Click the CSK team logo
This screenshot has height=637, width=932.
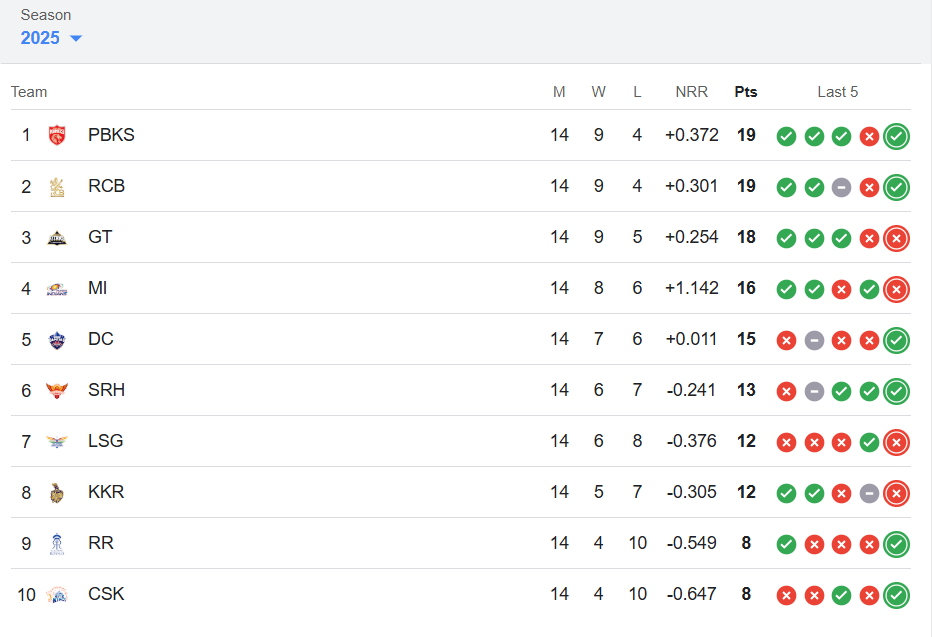(x=57, y=595)
